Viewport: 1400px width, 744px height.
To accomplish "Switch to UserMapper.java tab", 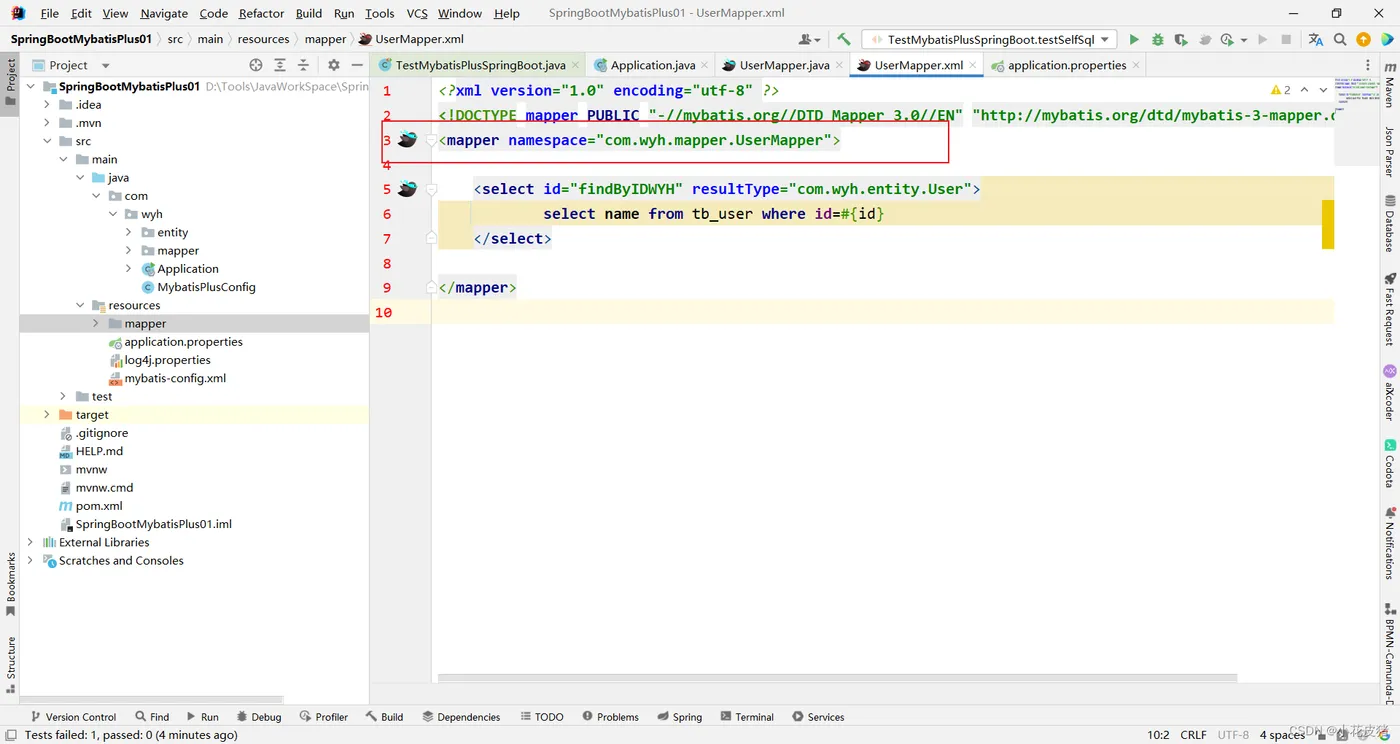I will [x=784, y=65].
